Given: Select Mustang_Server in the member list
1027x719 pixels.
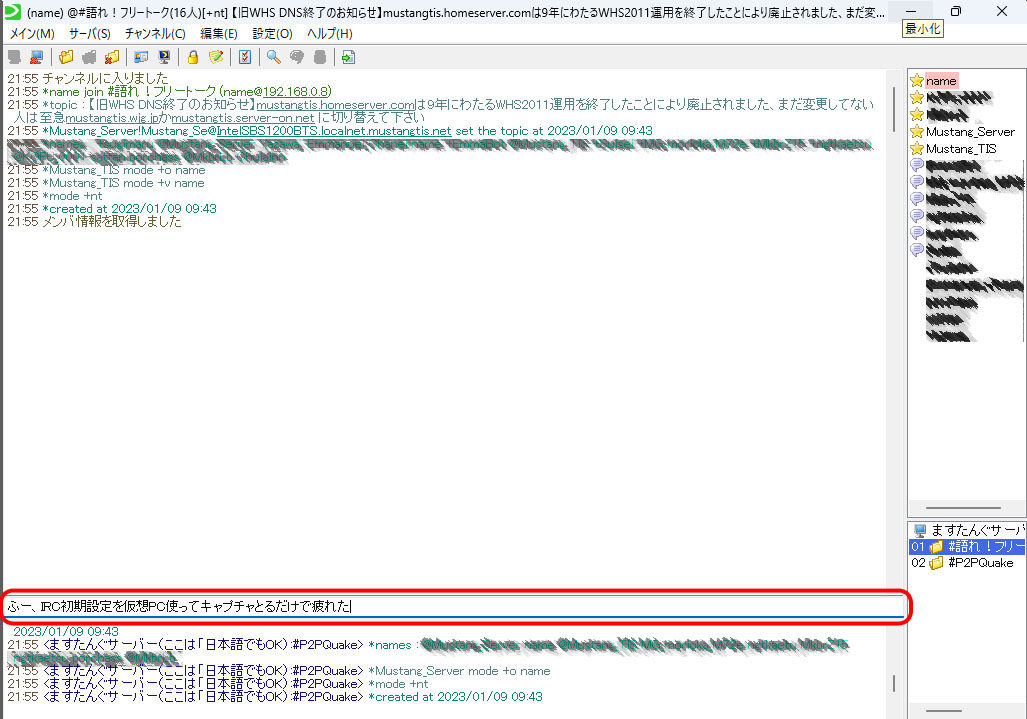Looking at the screenshot, I should (x=969, y=132).
